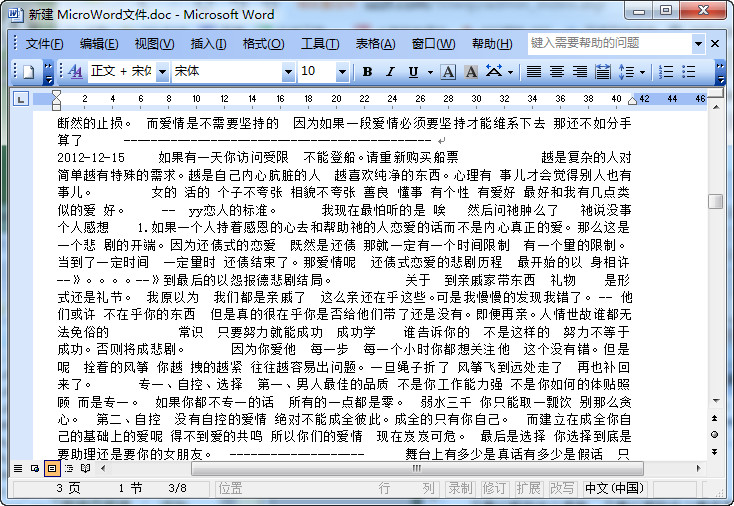The height and width of the screenshot is (506, 734).
Task: Click the help question search box
Action: tap(609, 44)
